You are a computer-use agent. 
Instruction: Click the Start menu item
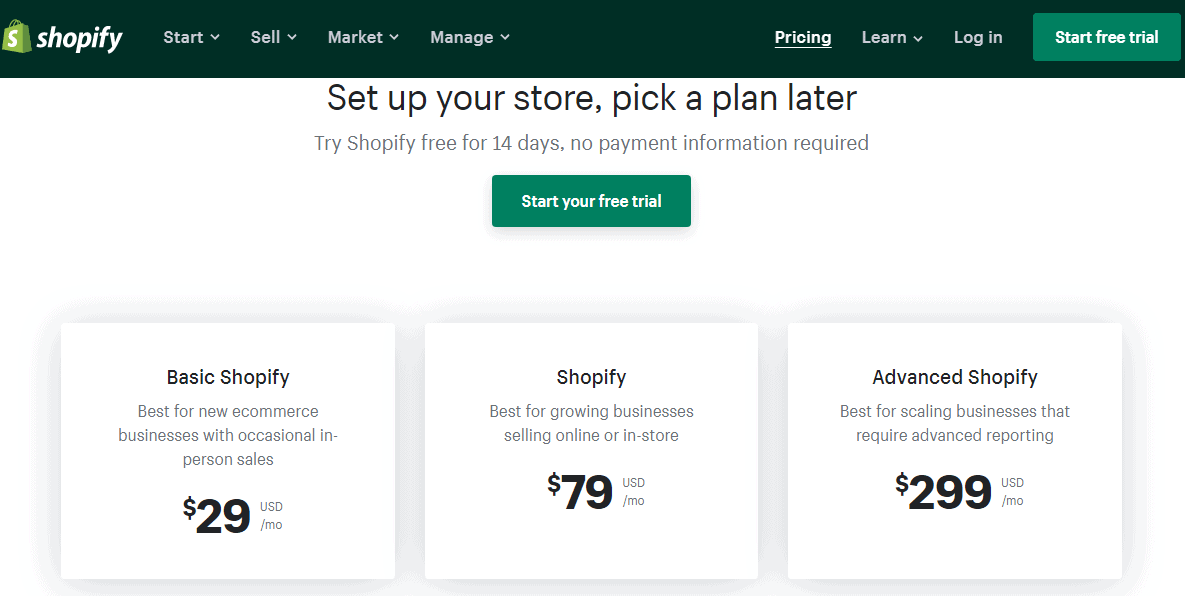point(183,37)
